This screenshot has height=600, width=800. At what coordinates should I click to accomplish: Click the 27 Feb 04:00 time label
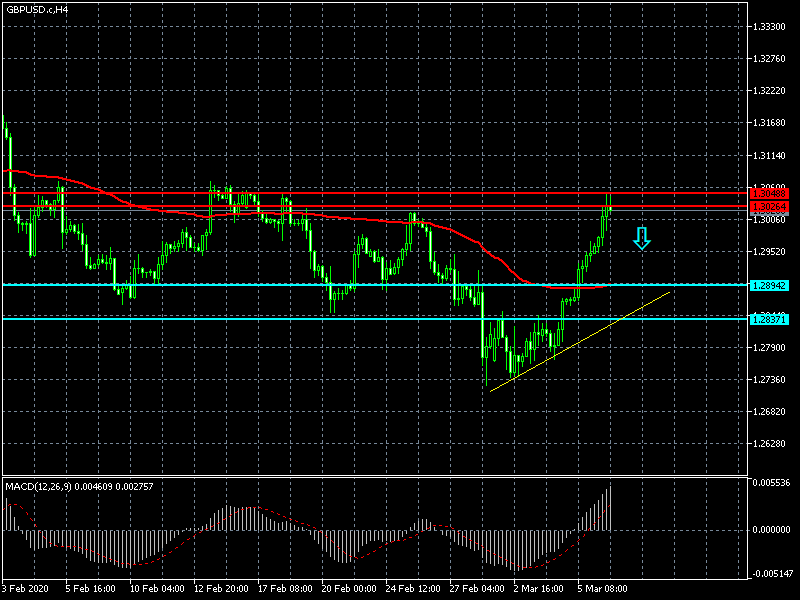click(475, 590)
